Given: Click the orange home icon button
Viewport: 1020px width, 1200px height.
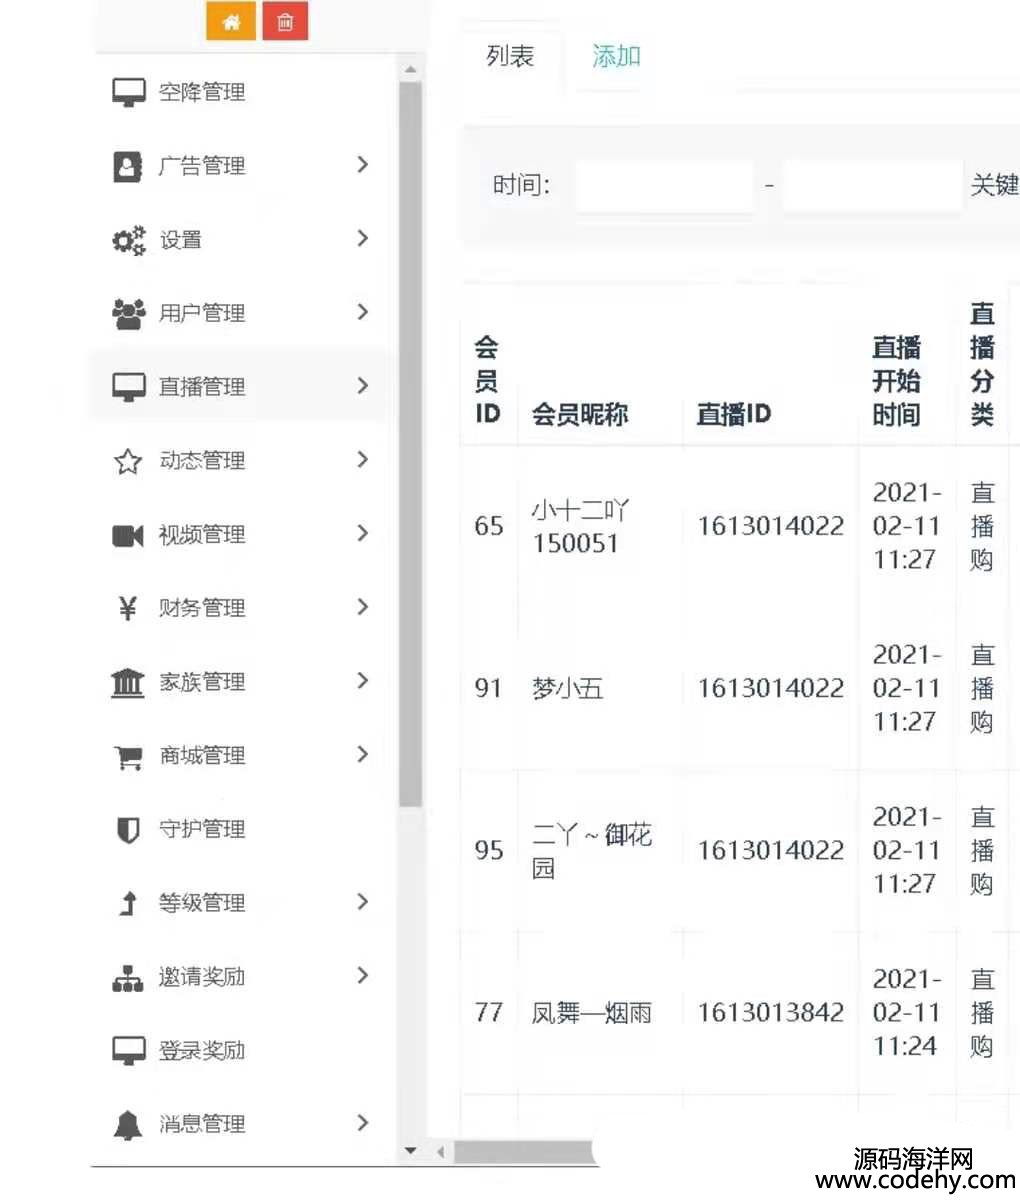Looking at the screenshot, I should pyautogui.click(x=231, y=22).
